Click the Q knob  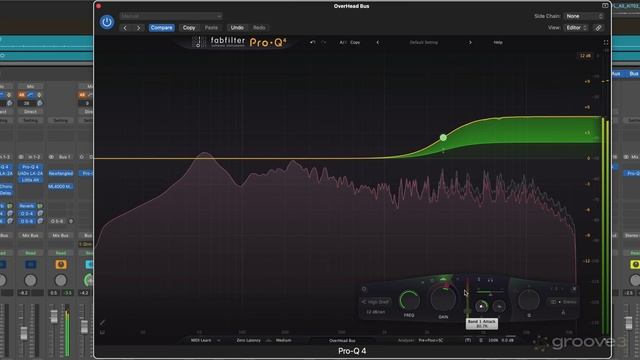point(529,300)
